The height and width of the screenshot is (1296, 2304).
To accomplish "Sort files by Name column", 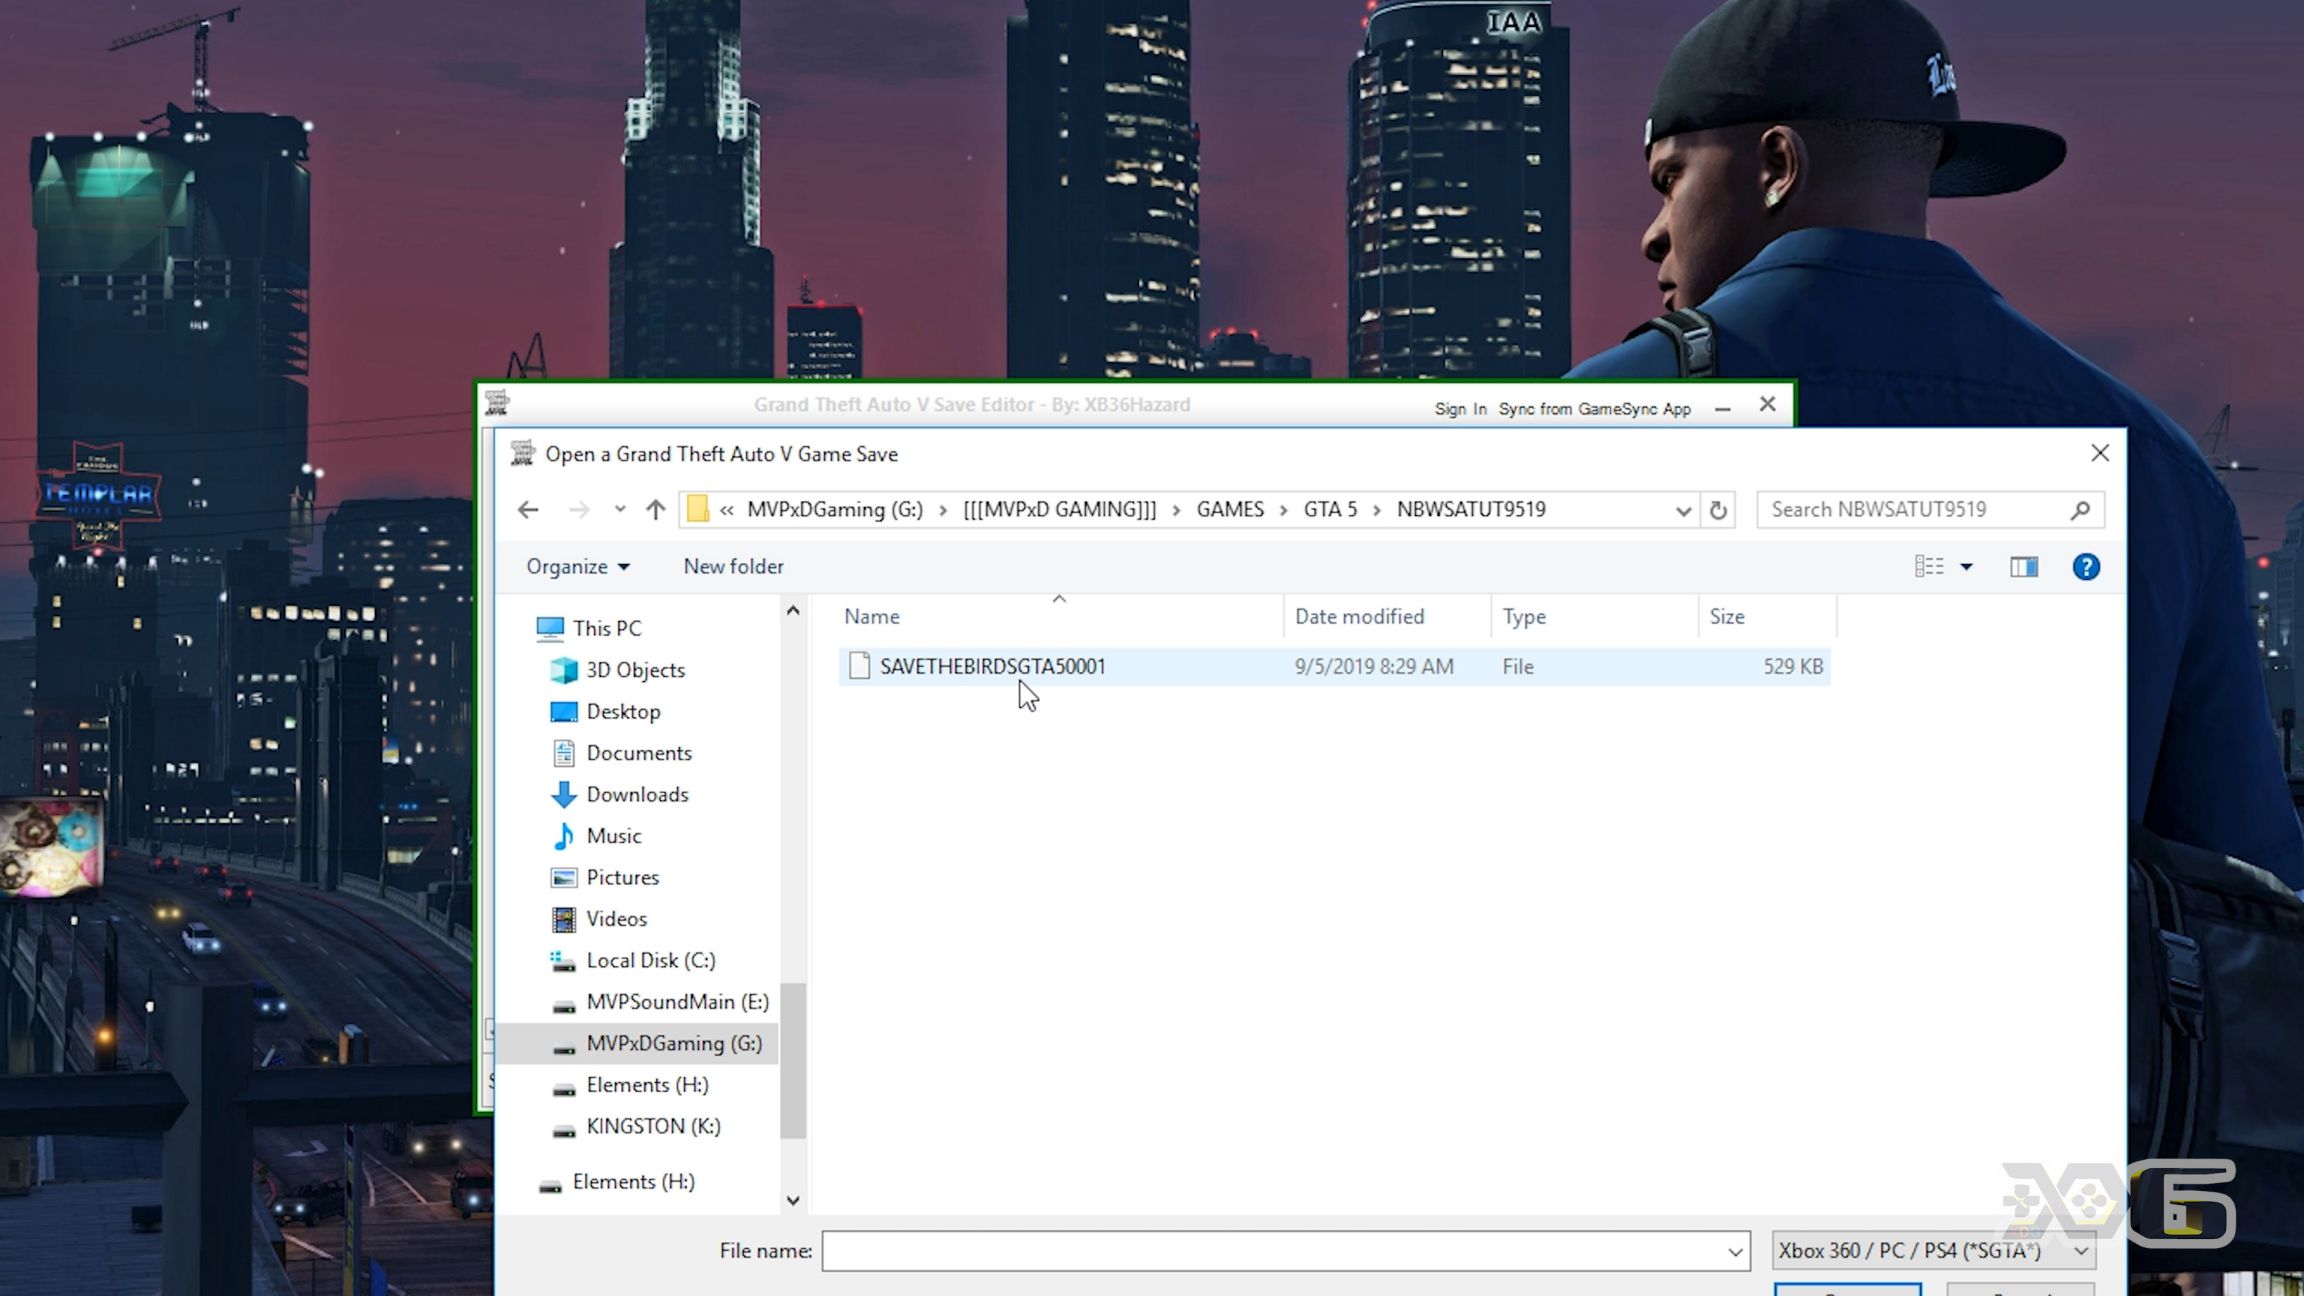I will pyautogui.click(x=1060, y=616).
